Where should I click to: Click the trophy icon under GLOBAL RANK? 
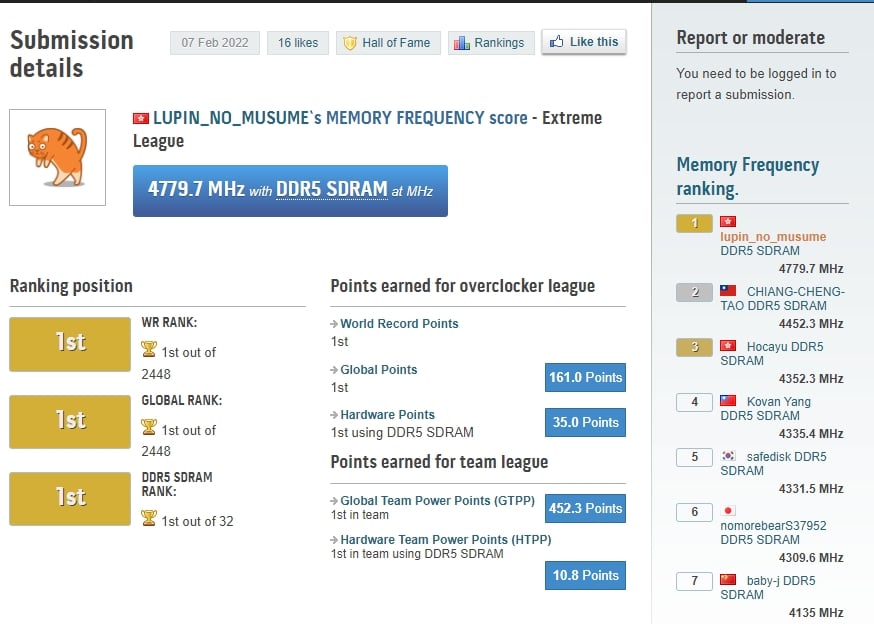[149, 428]
